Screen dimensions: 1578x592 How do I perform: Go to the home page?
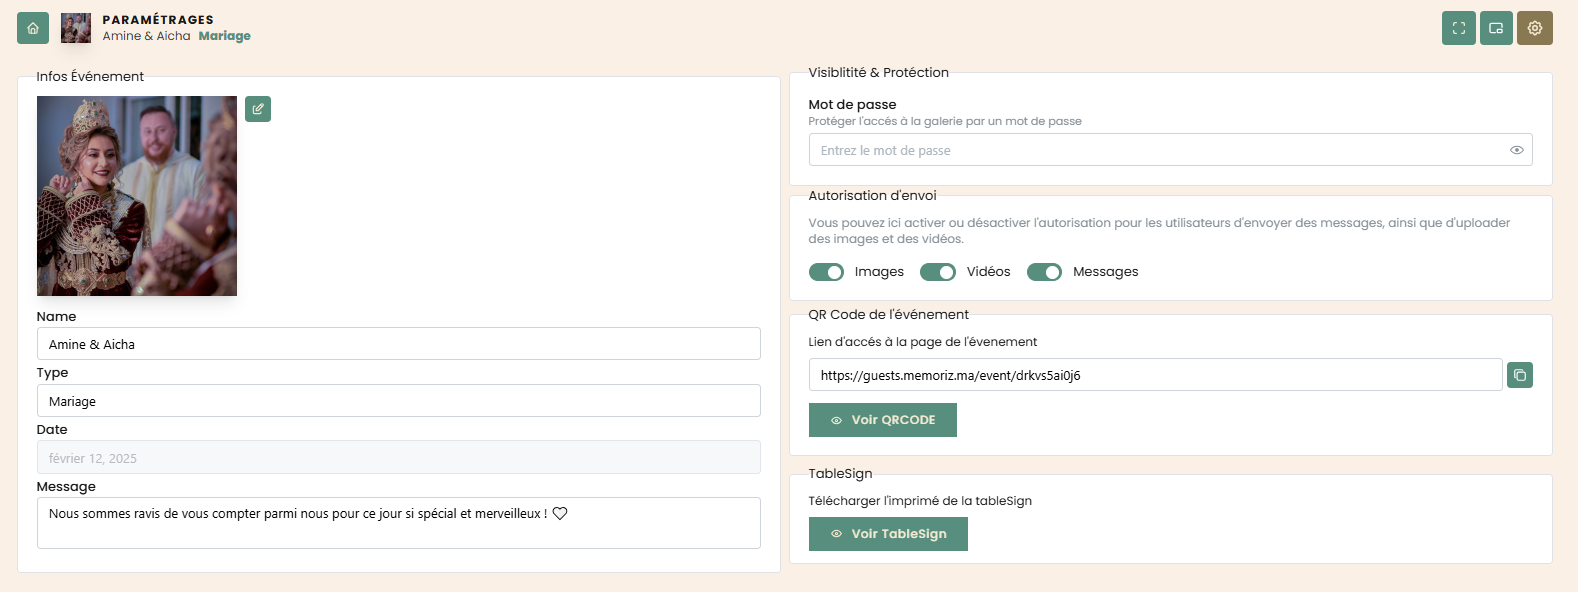[x=33, y=28]
